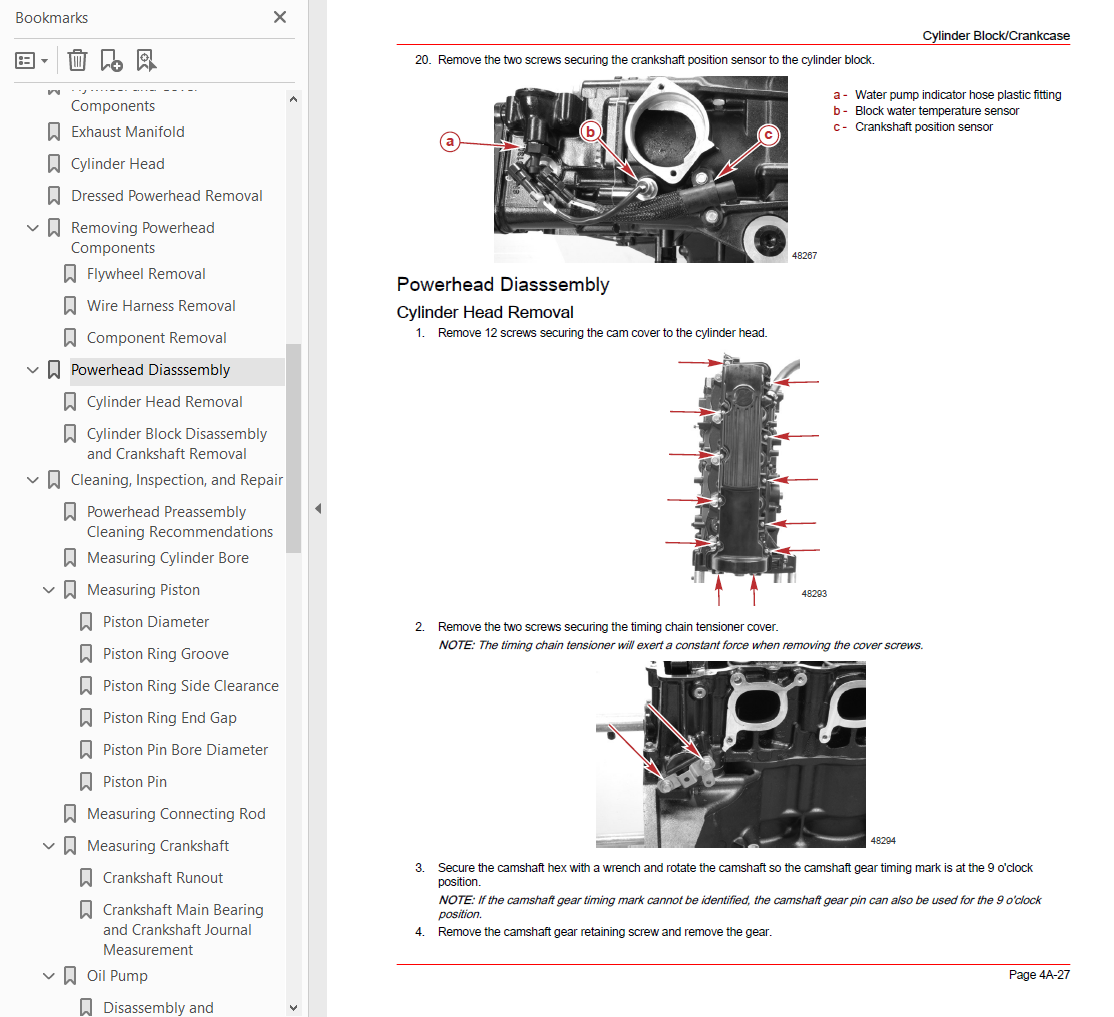Close the Bookmarks panel

(280, 17)
